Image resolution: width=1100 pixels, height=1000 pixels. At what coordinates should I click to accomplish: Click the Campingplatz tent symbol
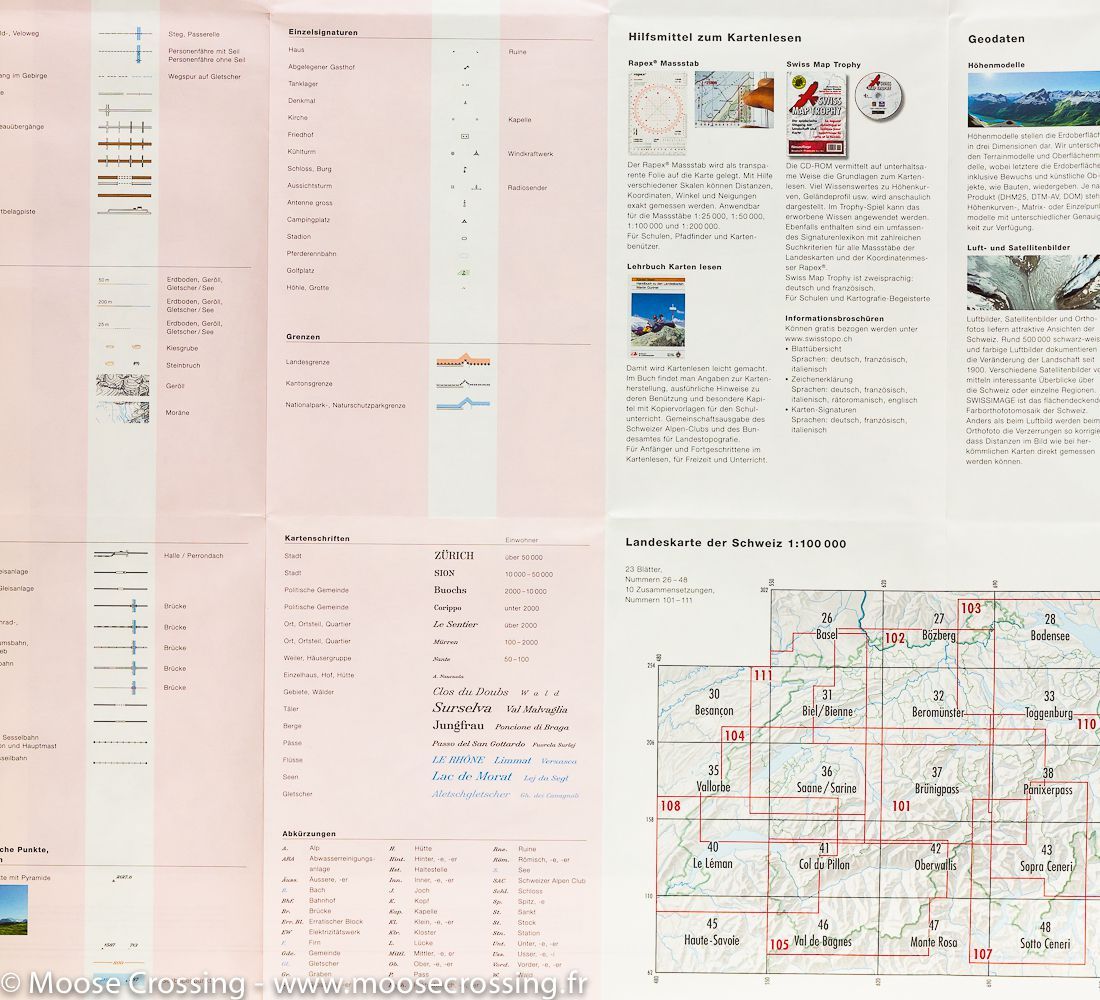464,220
